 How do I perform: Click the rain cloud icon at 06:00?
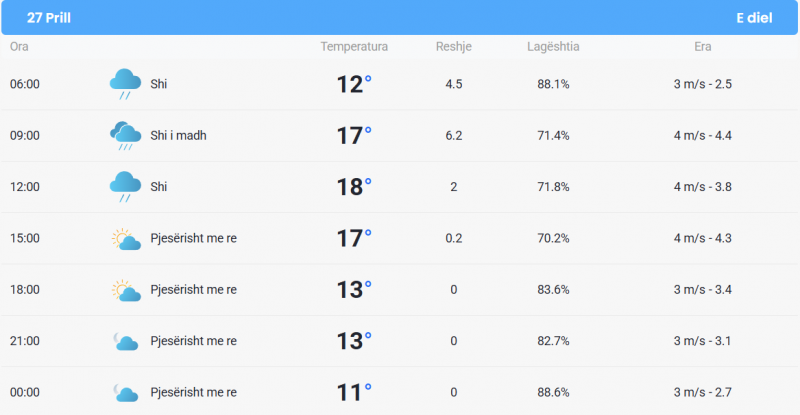pos(126,84)
